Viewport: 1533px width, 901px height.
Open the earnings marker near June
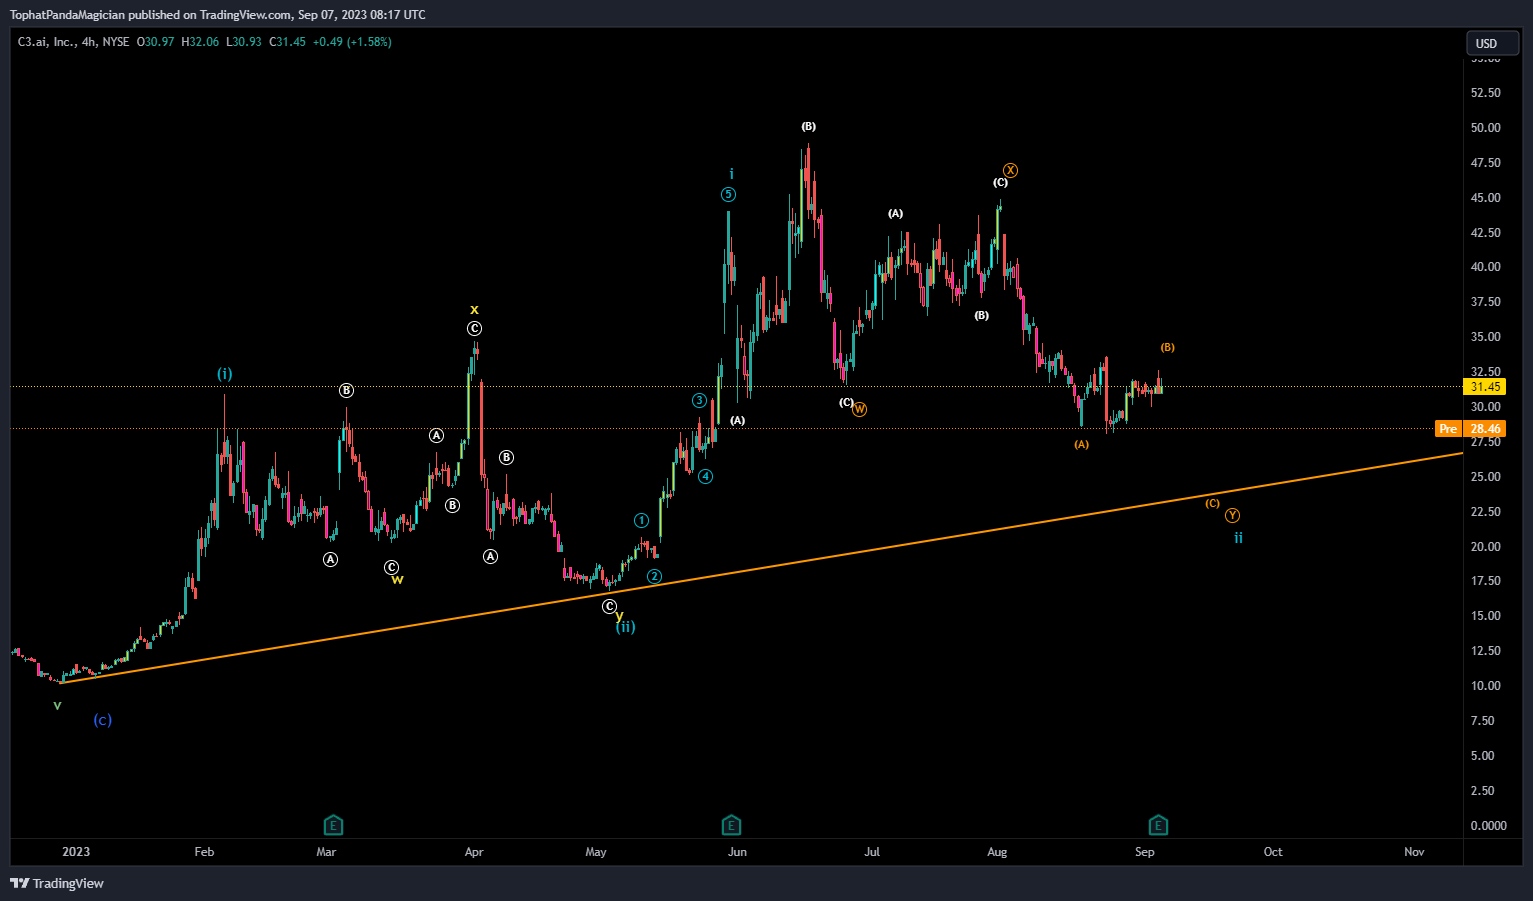coord(732,825)
